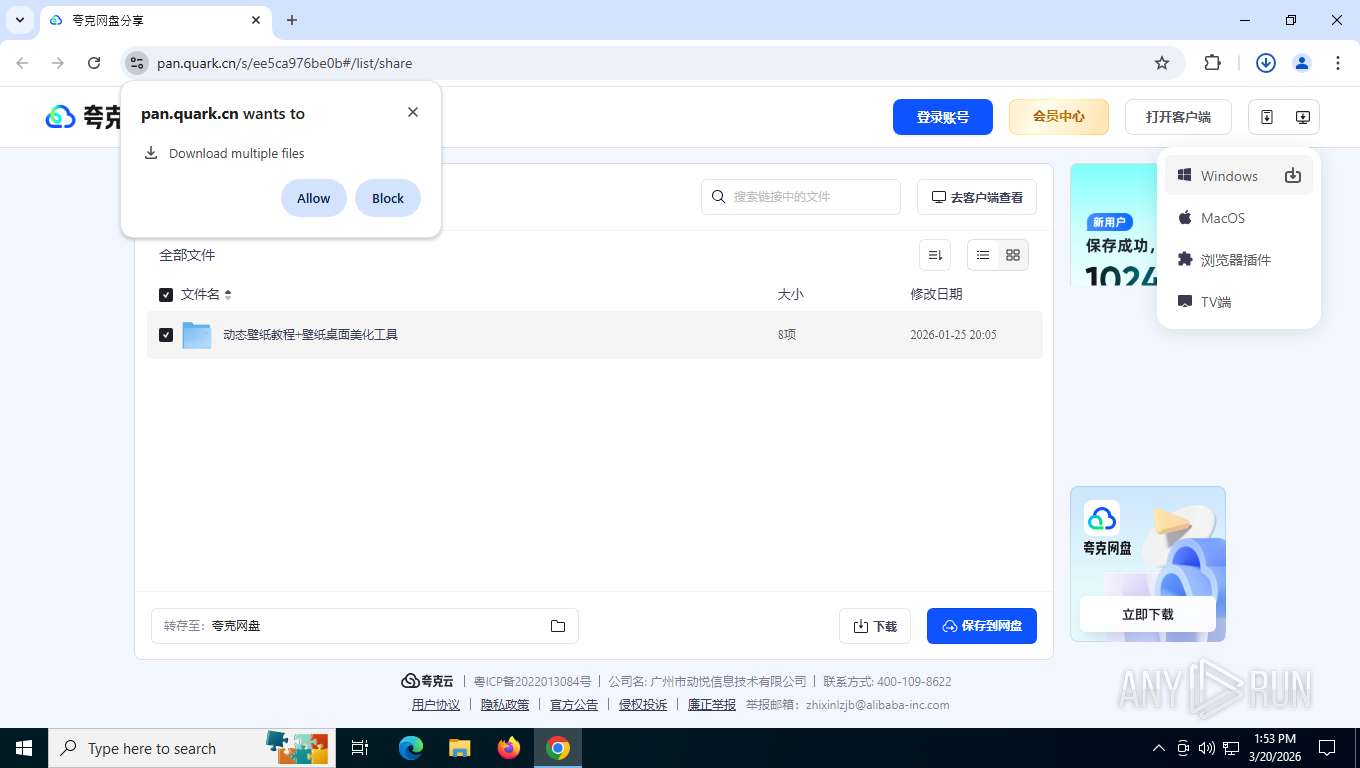This screenshot has height=768, width=1360.
Task: Open the 动态壁纸教程+壁纸桌面美化工具 folder icon
Action: pyautogui.click(x=197, y=335)
